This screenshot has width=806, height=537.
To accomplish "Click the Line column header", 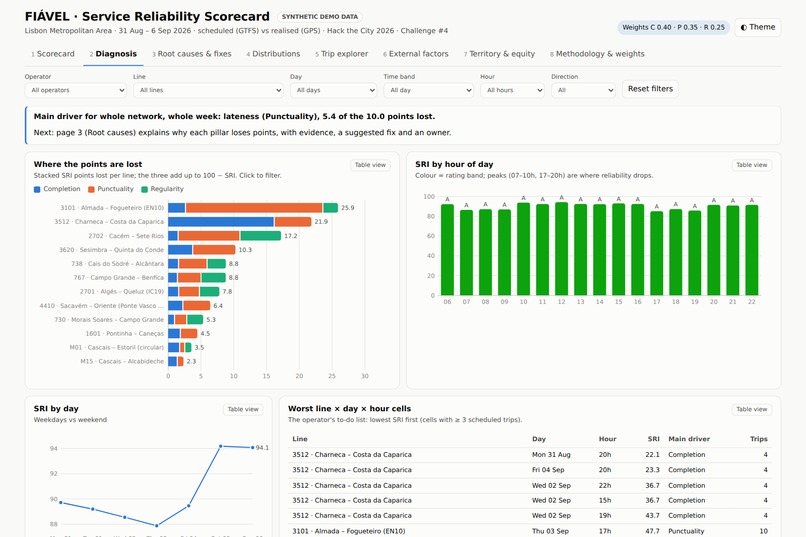I will [x=300, y=439].
